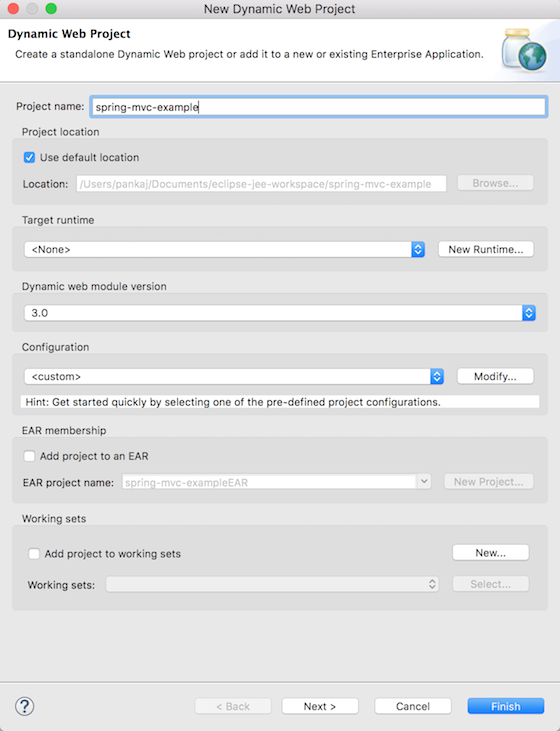The height and width of the screenshot is (731, 560).
Task: Open the Target runtime dropdown
Action: tap(224, 249)
